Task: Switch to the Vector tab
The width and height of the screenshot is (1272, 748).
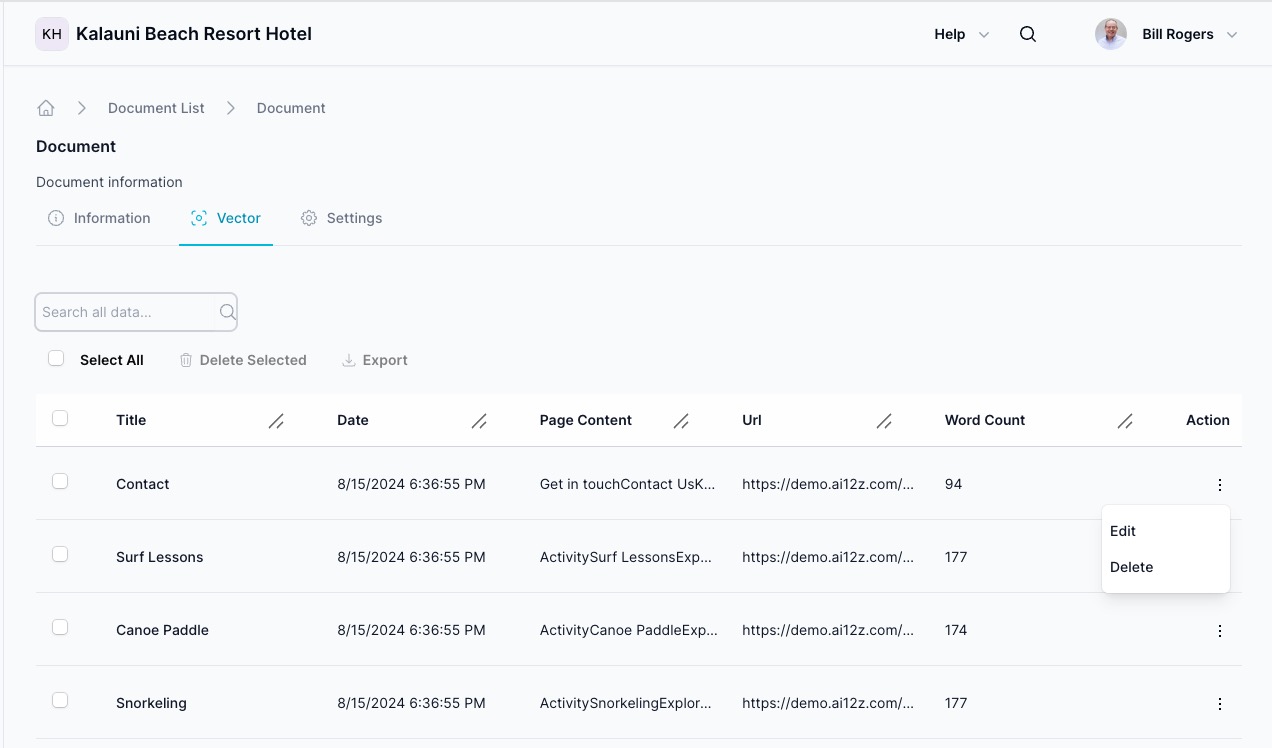Action: coord(226,218)
